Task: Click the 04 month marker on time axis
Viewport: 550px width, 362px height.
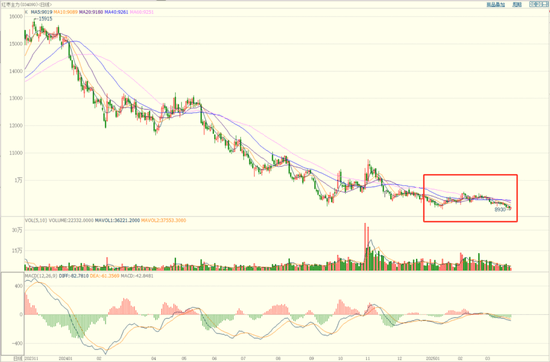Action: (154, 359)
